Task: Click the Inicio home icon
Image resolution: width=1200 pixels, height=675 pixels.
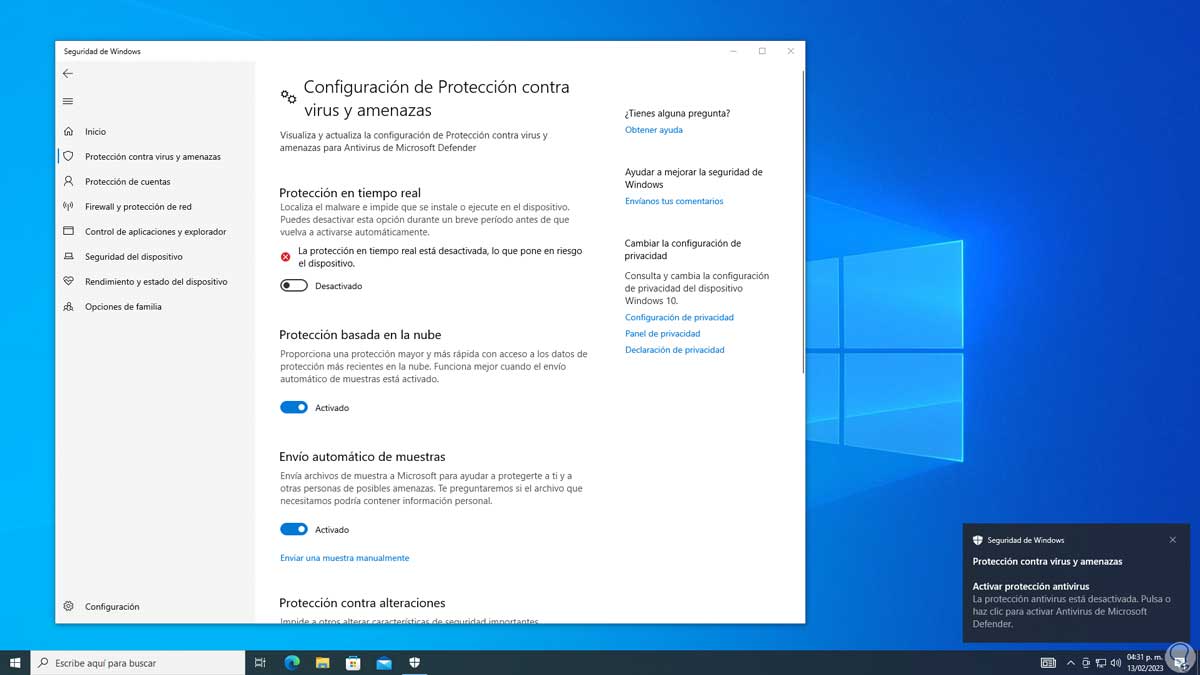Action: [x=68, y=131]
